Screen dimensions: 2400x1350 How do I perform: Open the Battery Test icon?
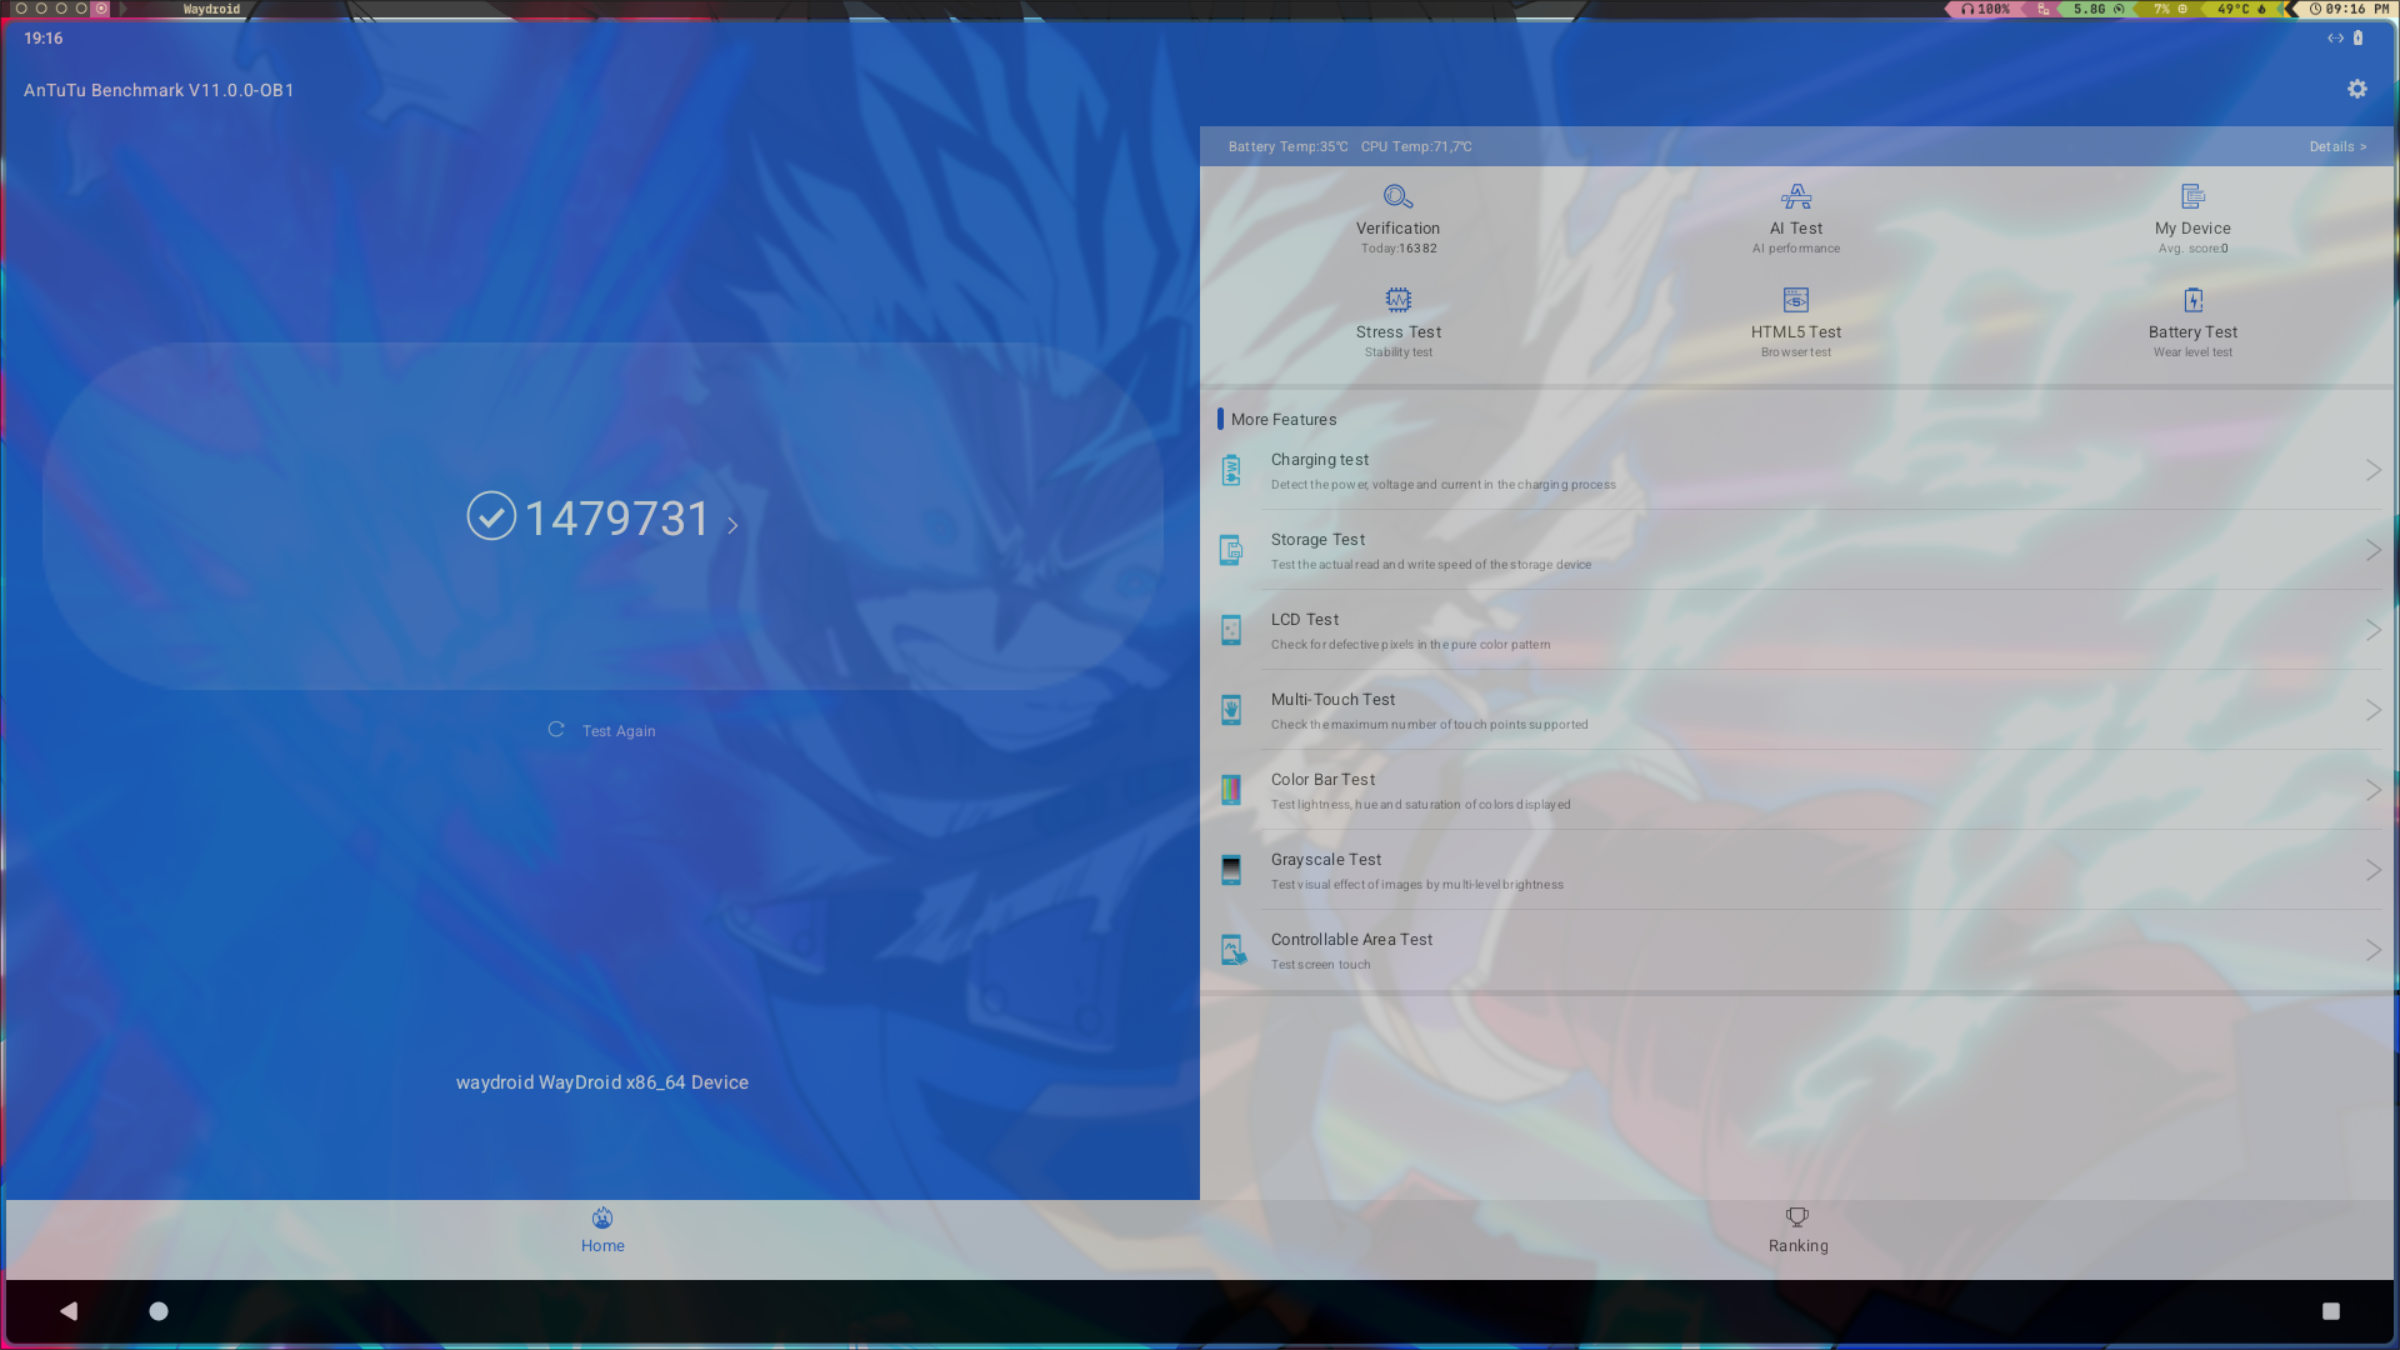coord(2193,300)
